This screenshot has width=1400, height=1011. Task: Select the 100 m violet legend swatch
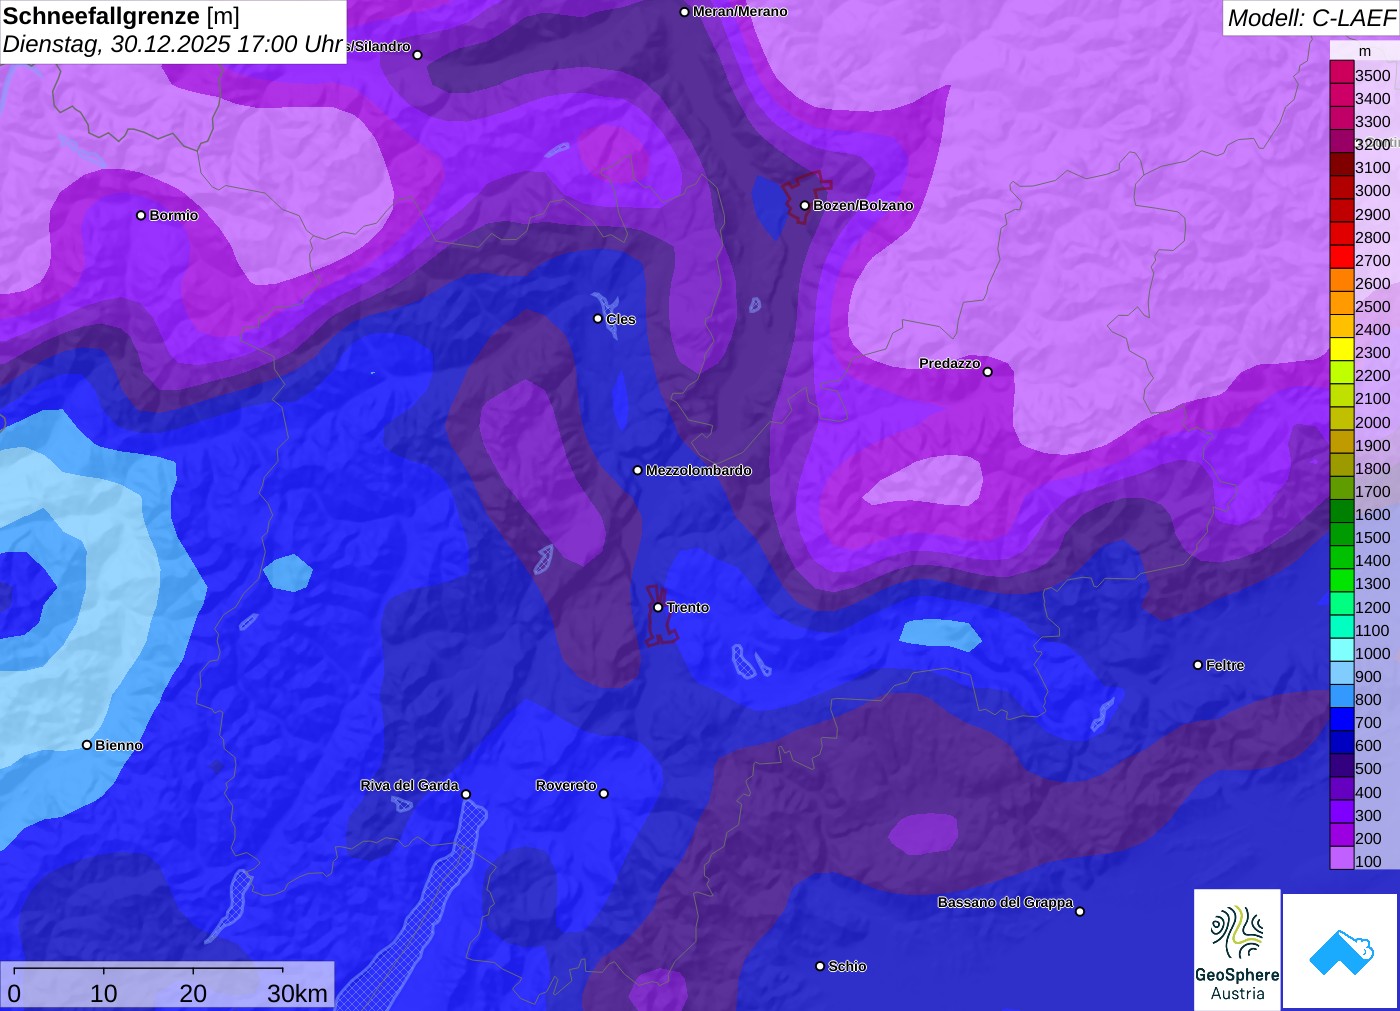[x=1342, y=858]
